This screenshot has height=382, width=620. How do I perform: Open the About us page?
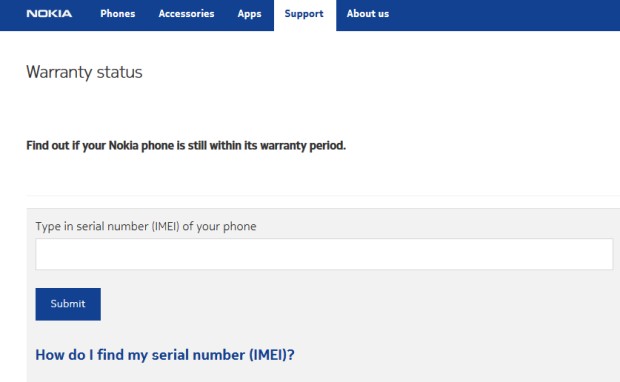(368, 13)
